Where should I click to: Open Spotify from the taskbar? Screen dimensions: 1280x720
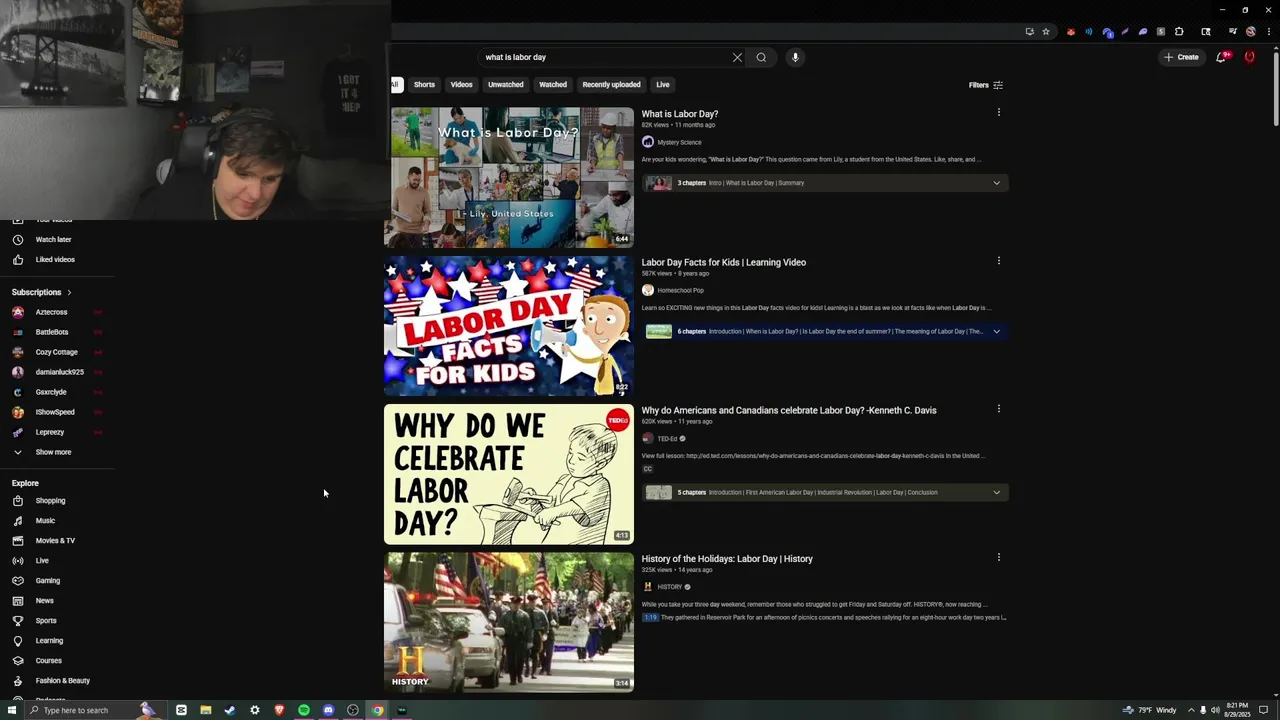[x=304, y=710]
